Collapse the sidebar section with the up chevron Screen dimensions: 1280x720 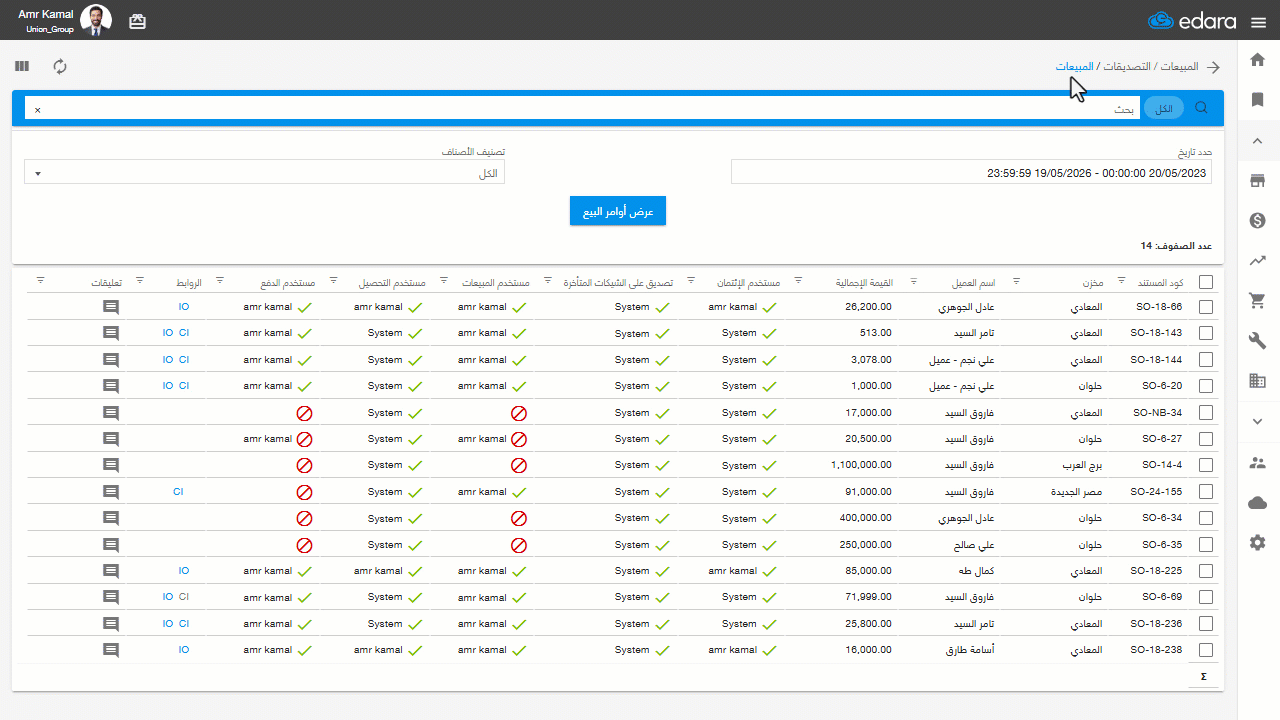coord(1258,140)
